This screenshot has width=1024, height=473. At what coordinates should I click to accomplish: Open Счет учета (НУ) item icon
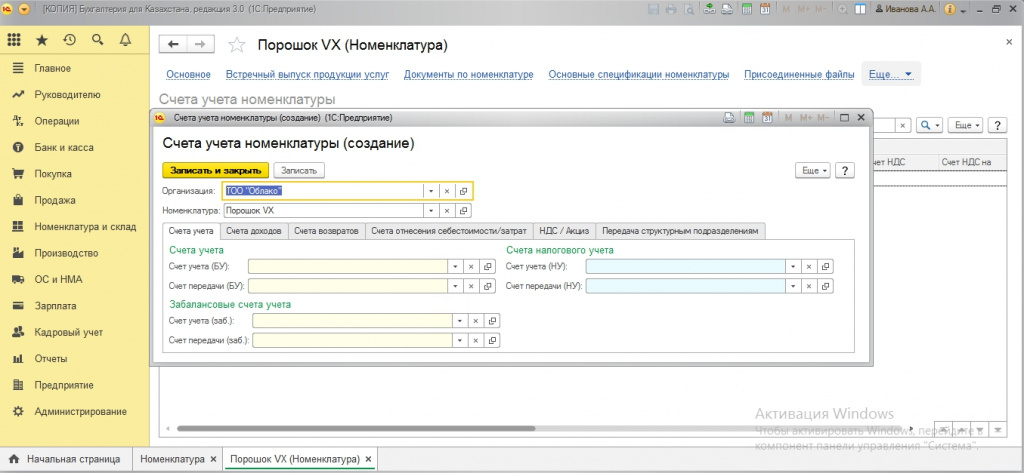825,267
